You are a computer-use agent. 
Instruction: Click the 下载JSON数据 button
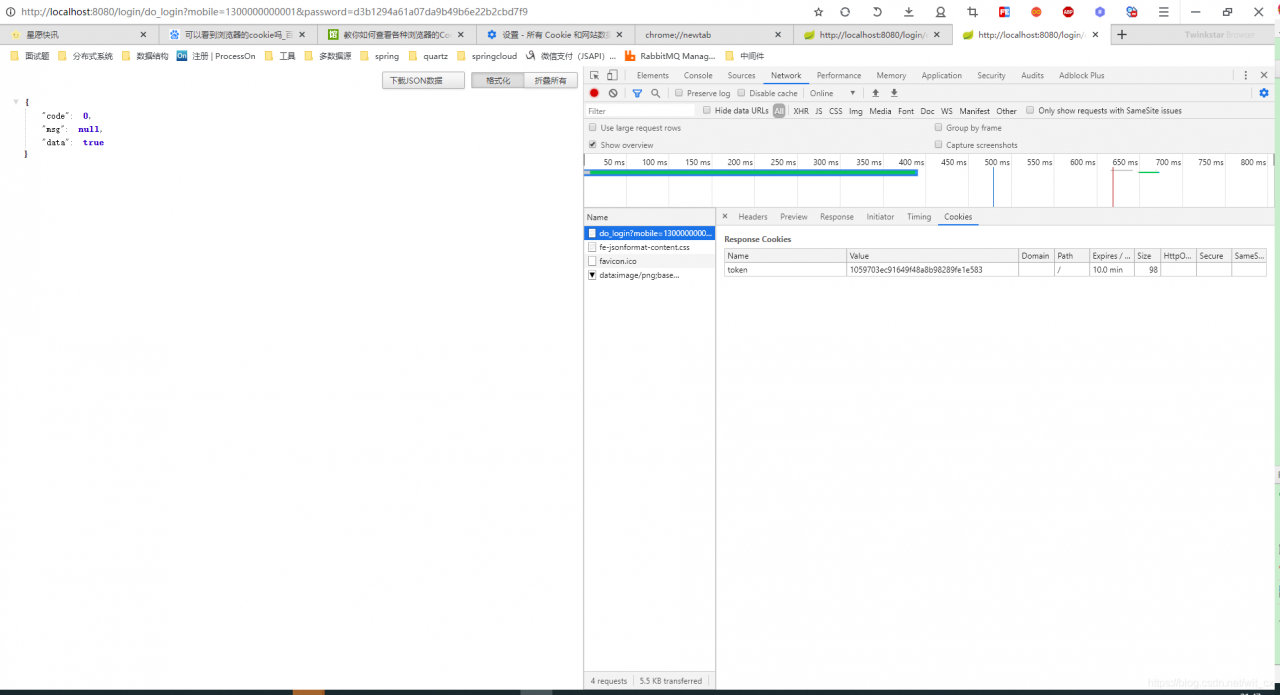click(x=423, y=80)
